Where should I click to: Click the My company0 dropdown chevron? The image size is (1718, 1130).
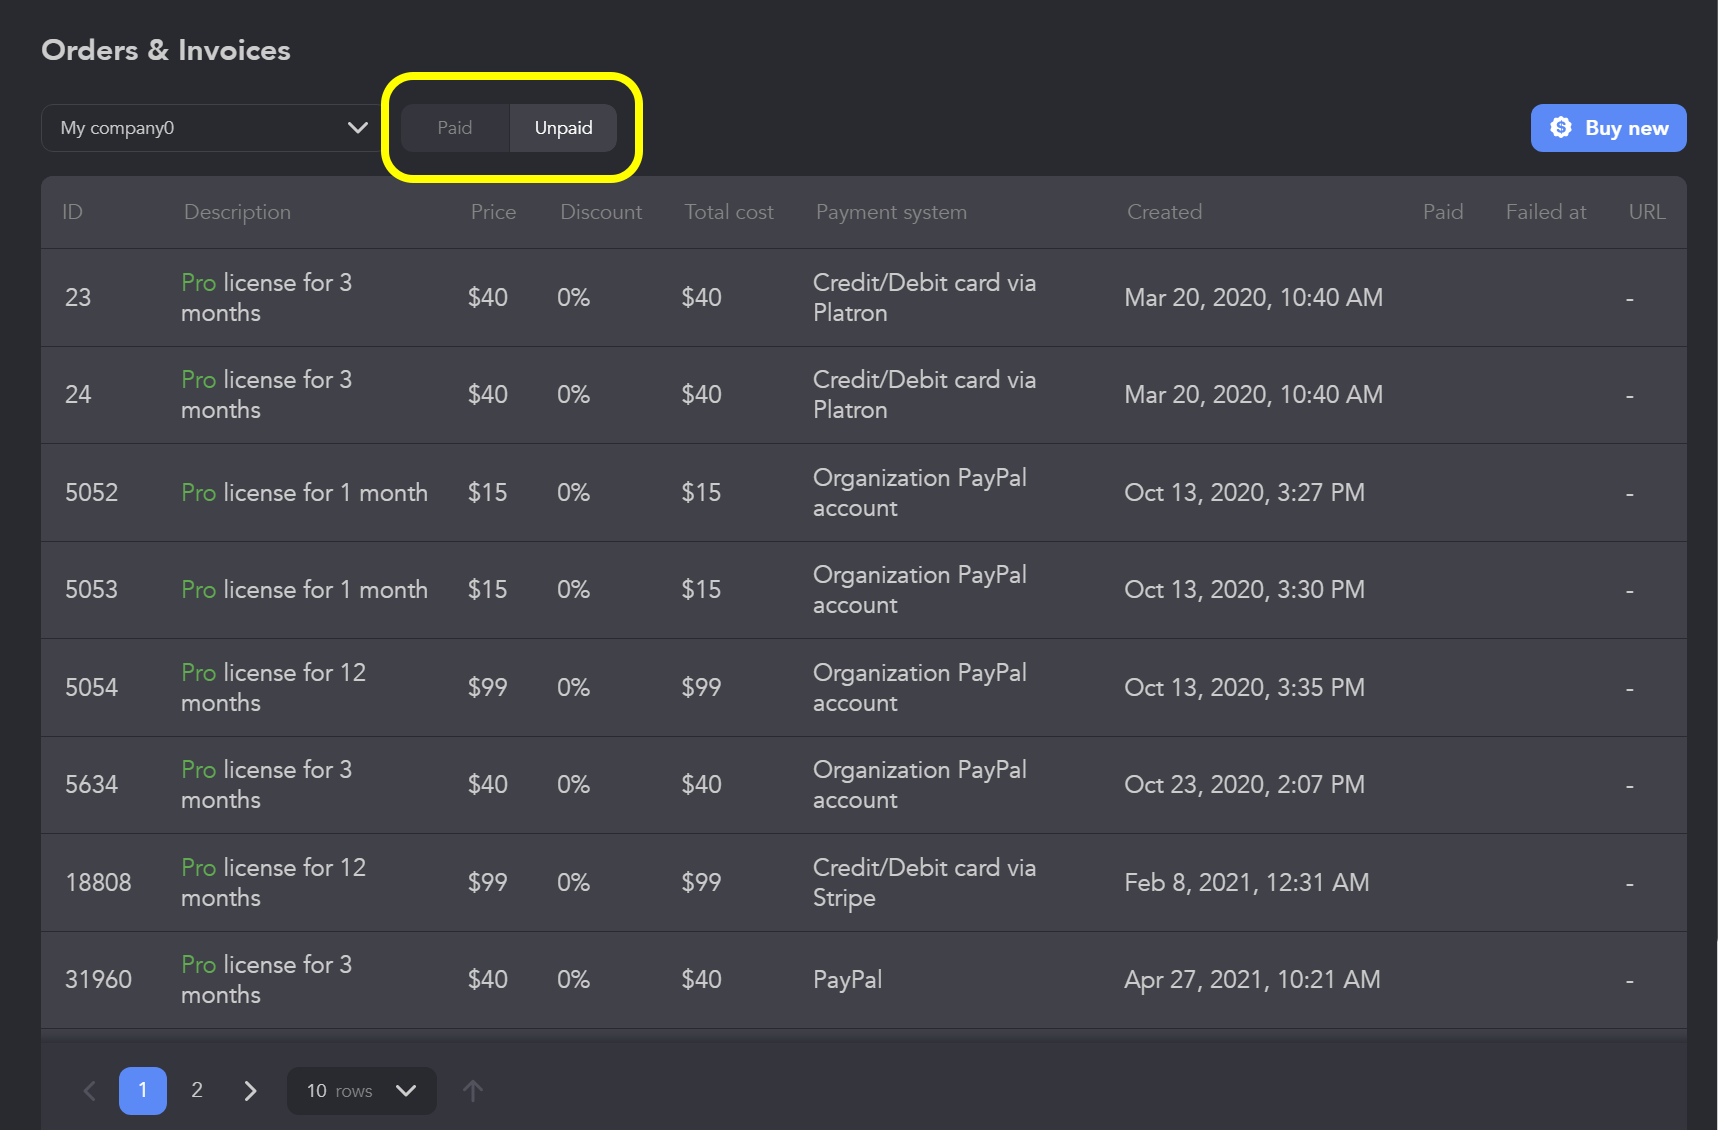[x=357, y=128]
